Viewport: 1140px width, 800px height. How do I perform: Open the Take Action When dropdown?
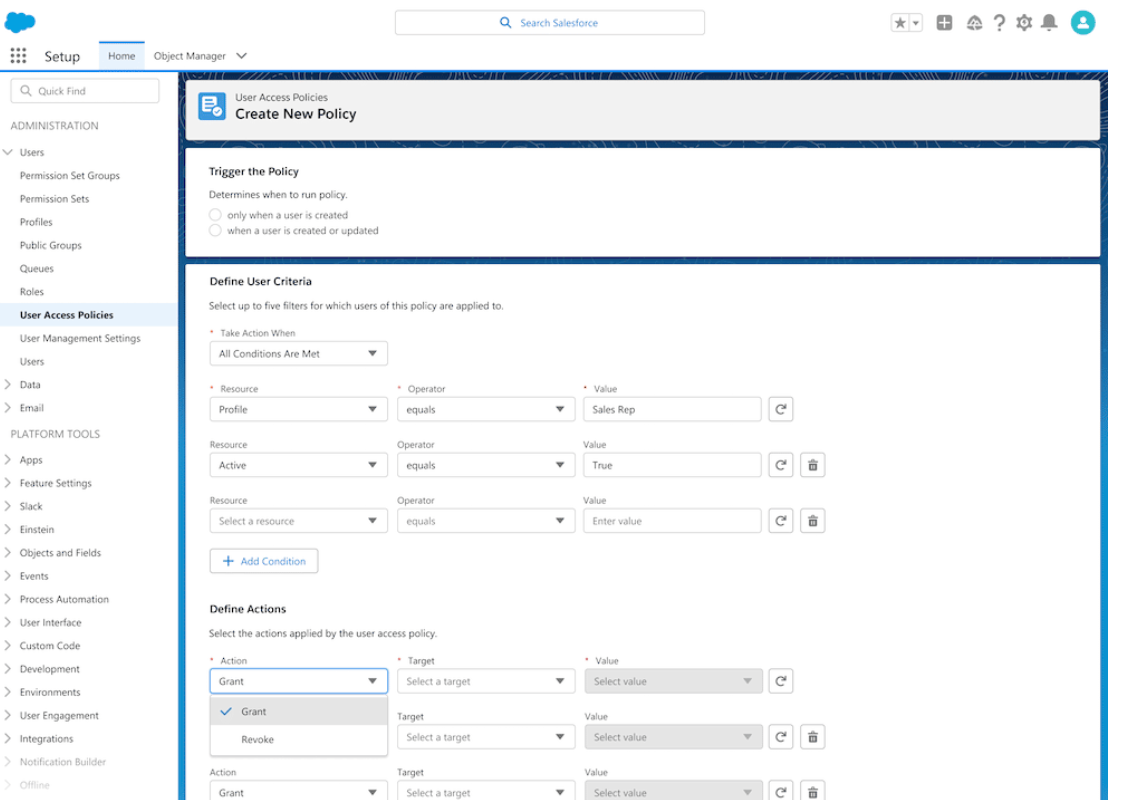point(299,353)
